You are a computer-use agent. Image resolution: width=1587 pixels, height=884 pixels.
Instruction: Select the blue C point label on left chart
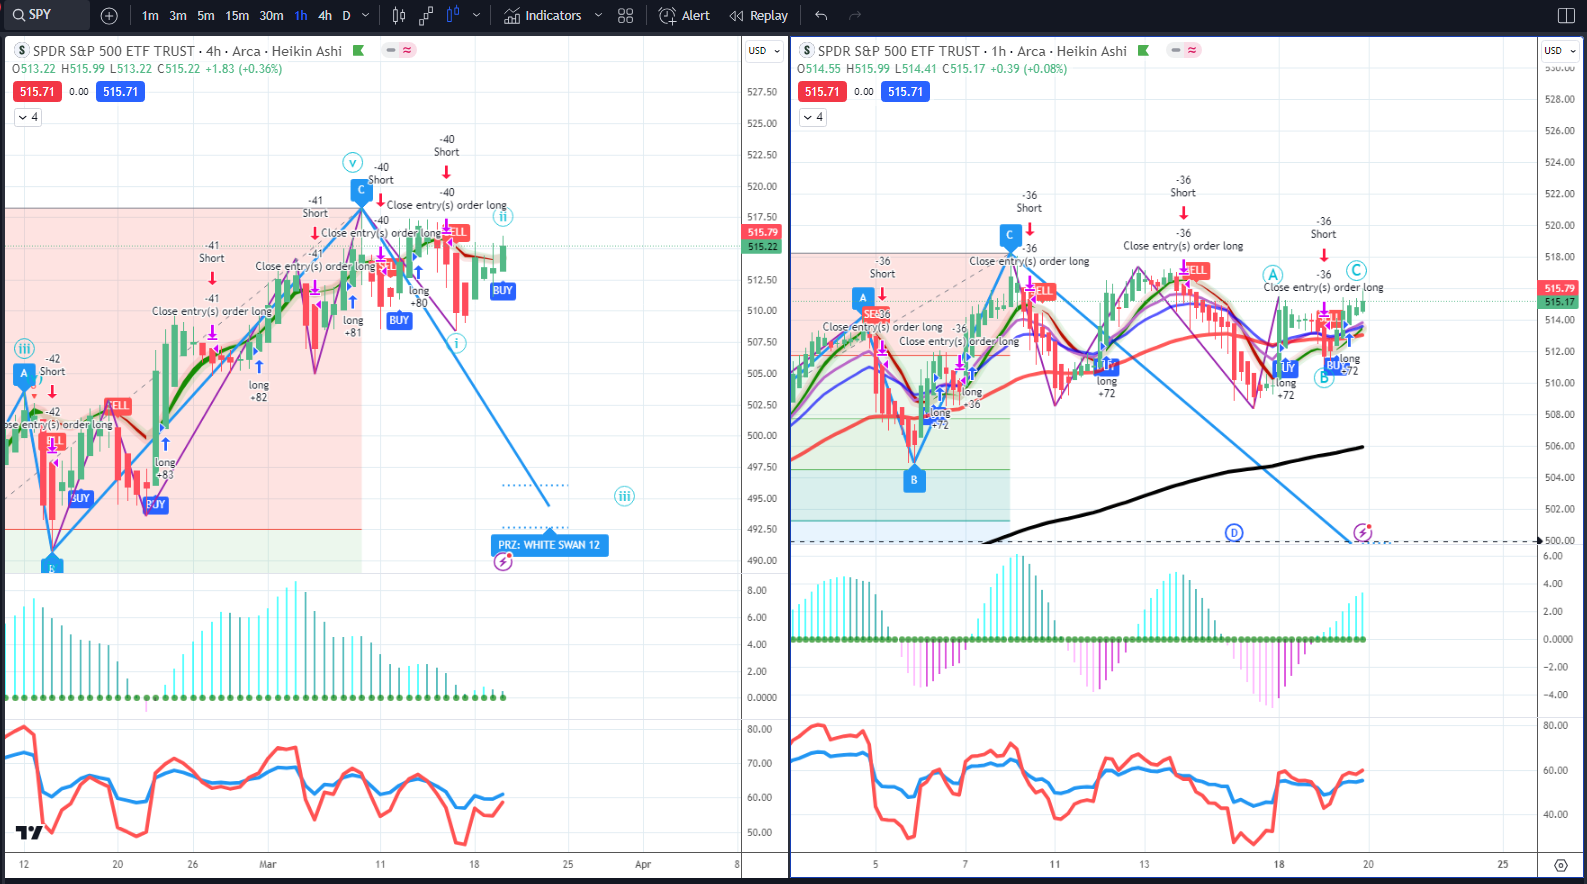tap(361, 189)
